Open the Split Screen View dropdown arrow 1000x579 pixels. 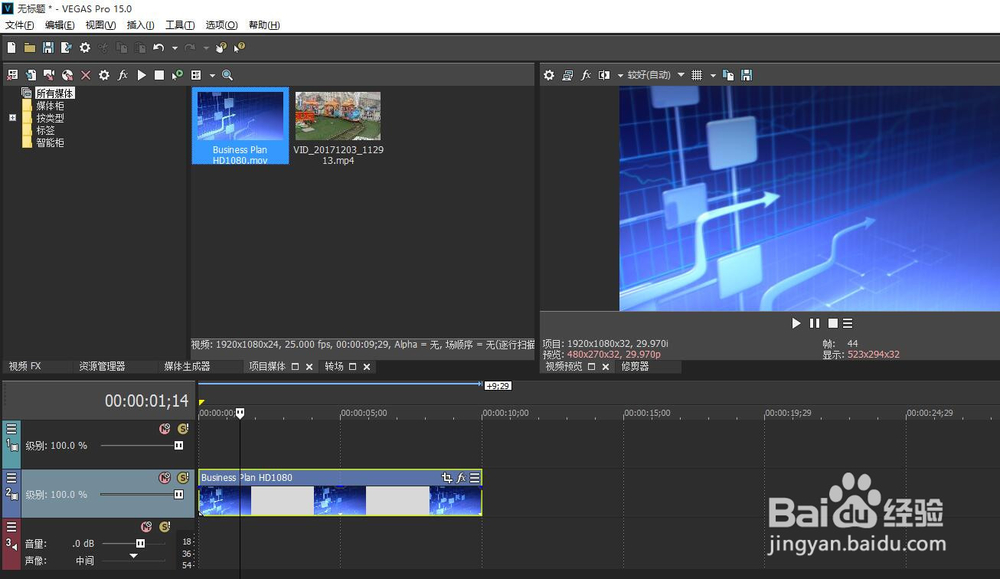pyautogui.click(x=620, y=75)
